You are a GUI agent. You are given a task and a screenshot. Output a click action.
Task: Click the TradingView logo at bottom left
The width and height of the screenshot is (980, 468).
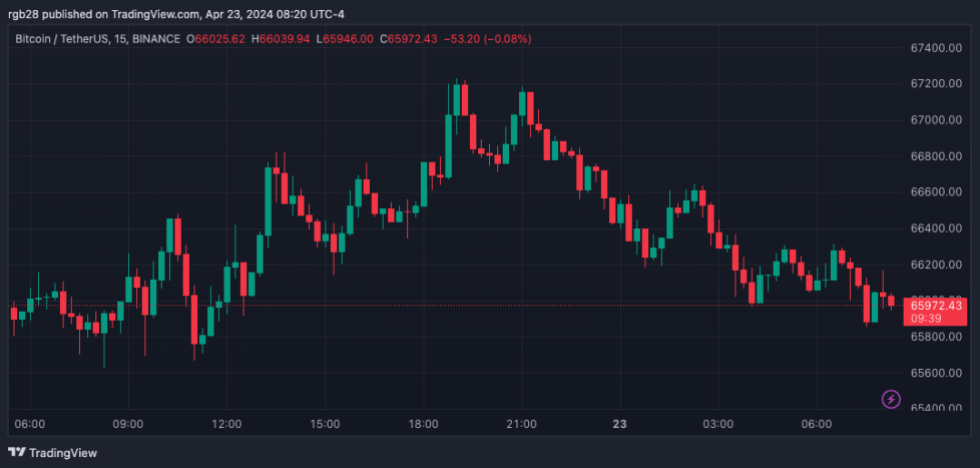coord(53,452)
